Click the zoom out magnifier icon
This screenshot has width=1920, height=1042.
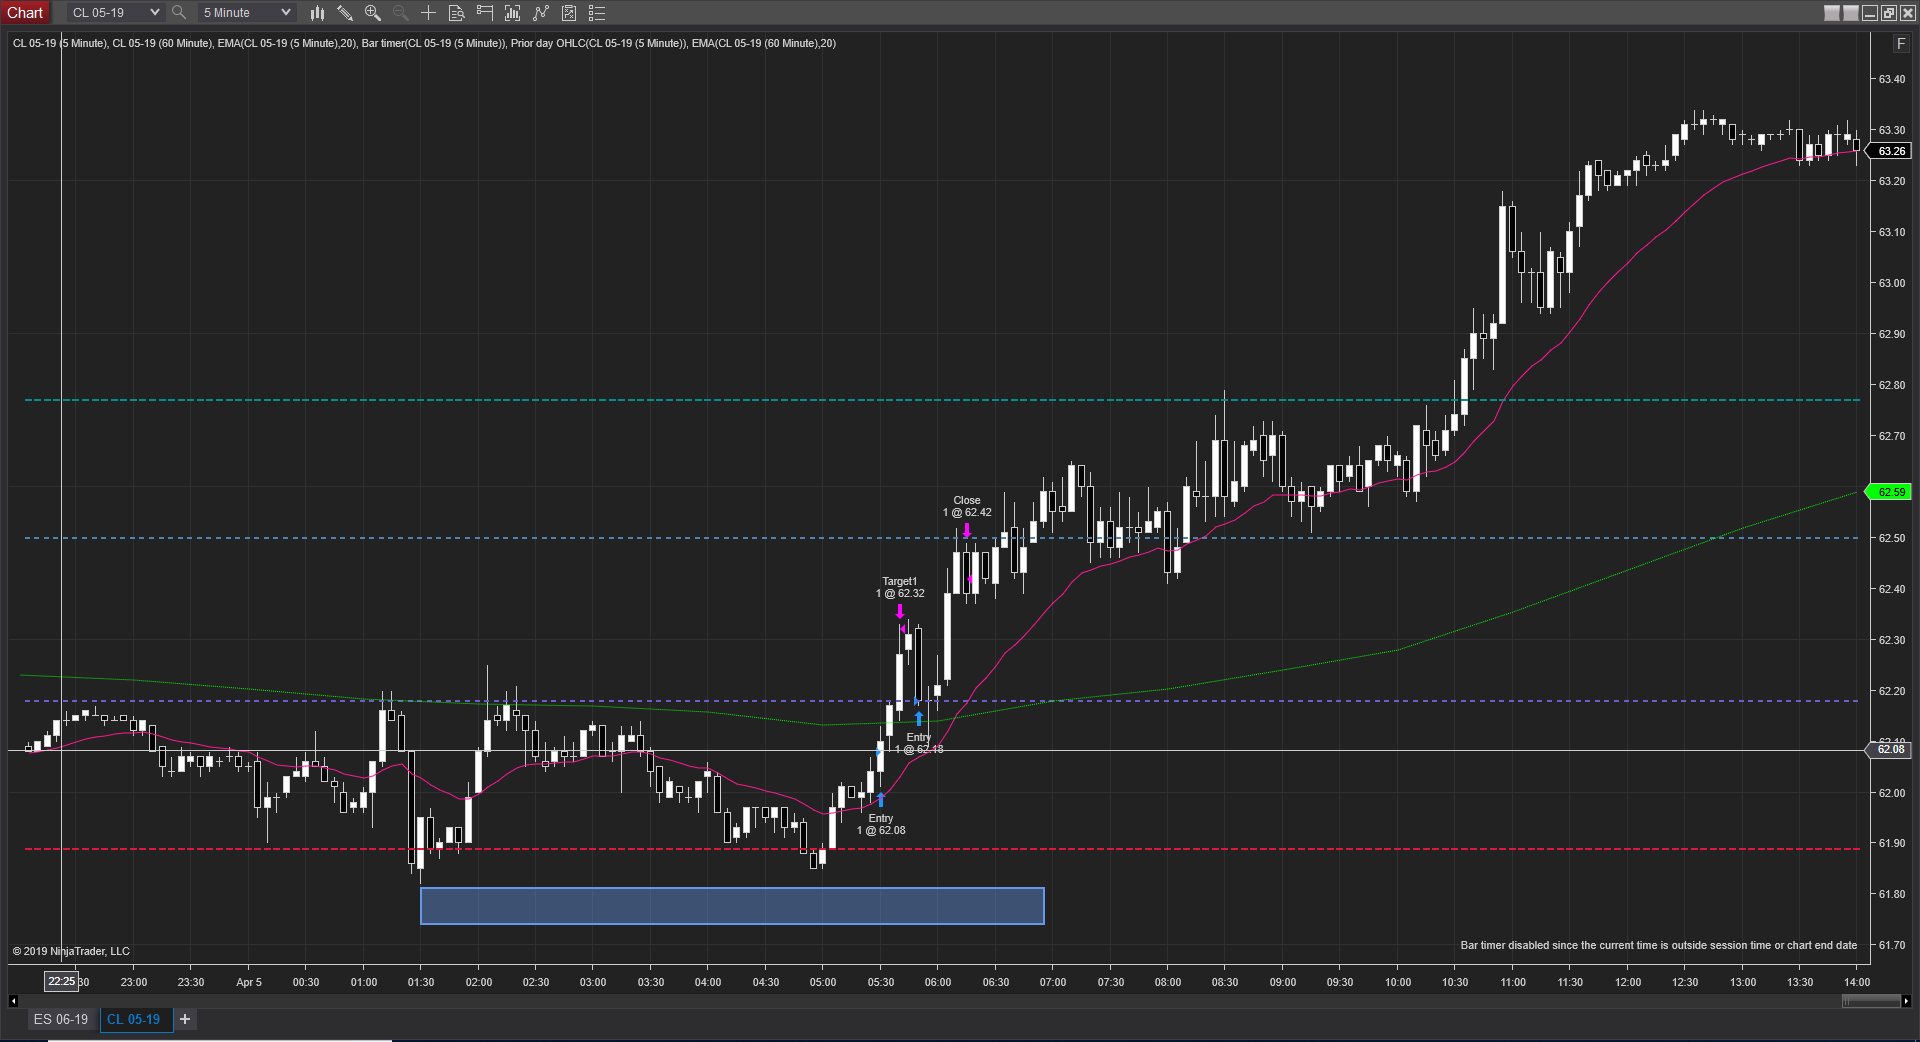coord(401,13)
